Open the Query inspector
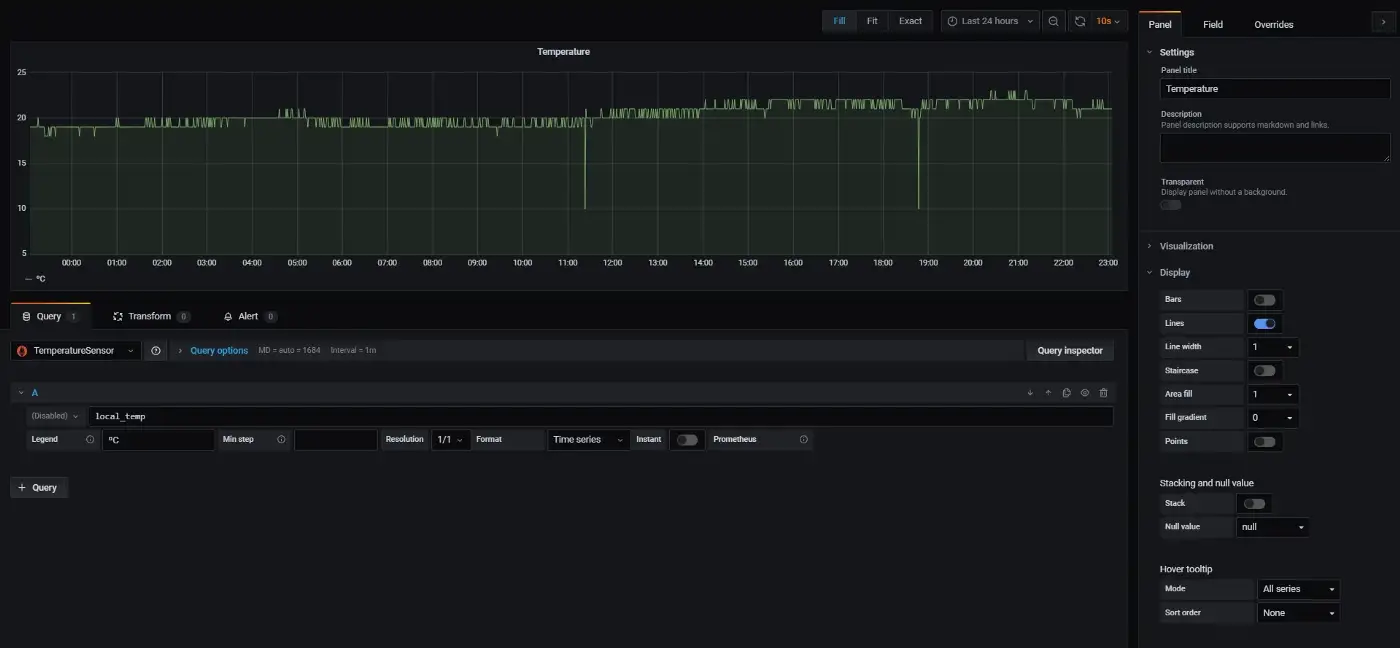 point(1070,350)
